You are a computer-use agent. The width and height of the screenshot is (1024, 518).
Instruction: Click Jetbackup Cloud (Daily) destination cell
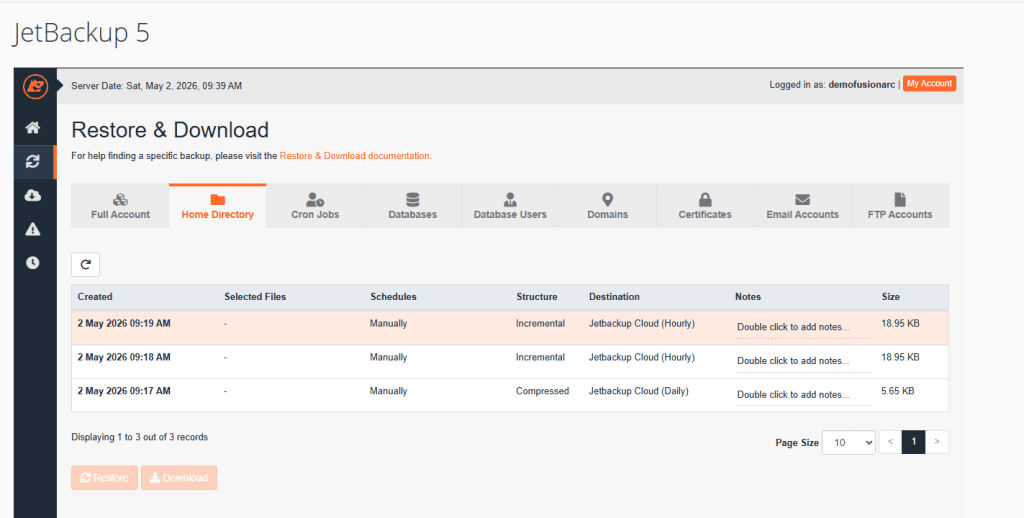tap(639, 391)
